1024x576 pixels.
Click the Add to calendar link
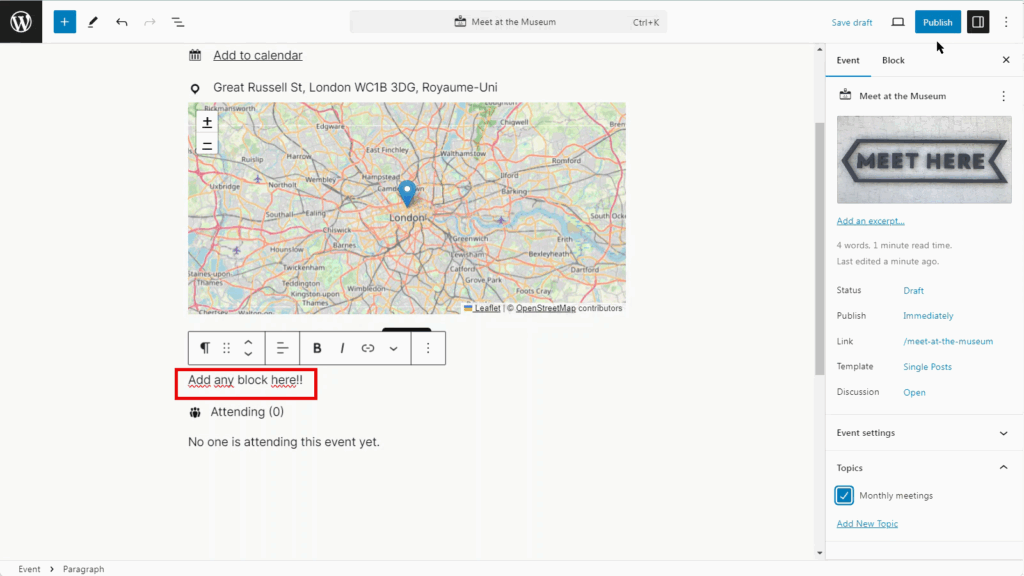(x=257, y=55)
